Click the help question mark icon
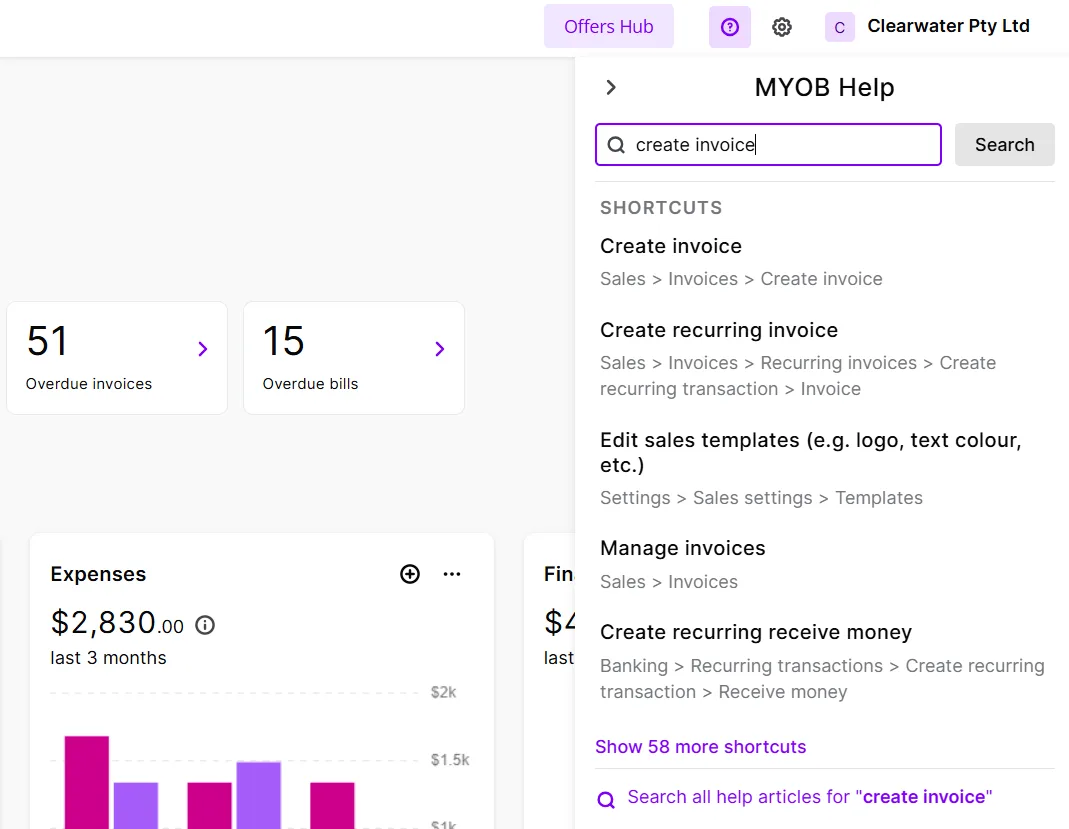Viewport: 1069px width, 829px height. pos(729,27)
